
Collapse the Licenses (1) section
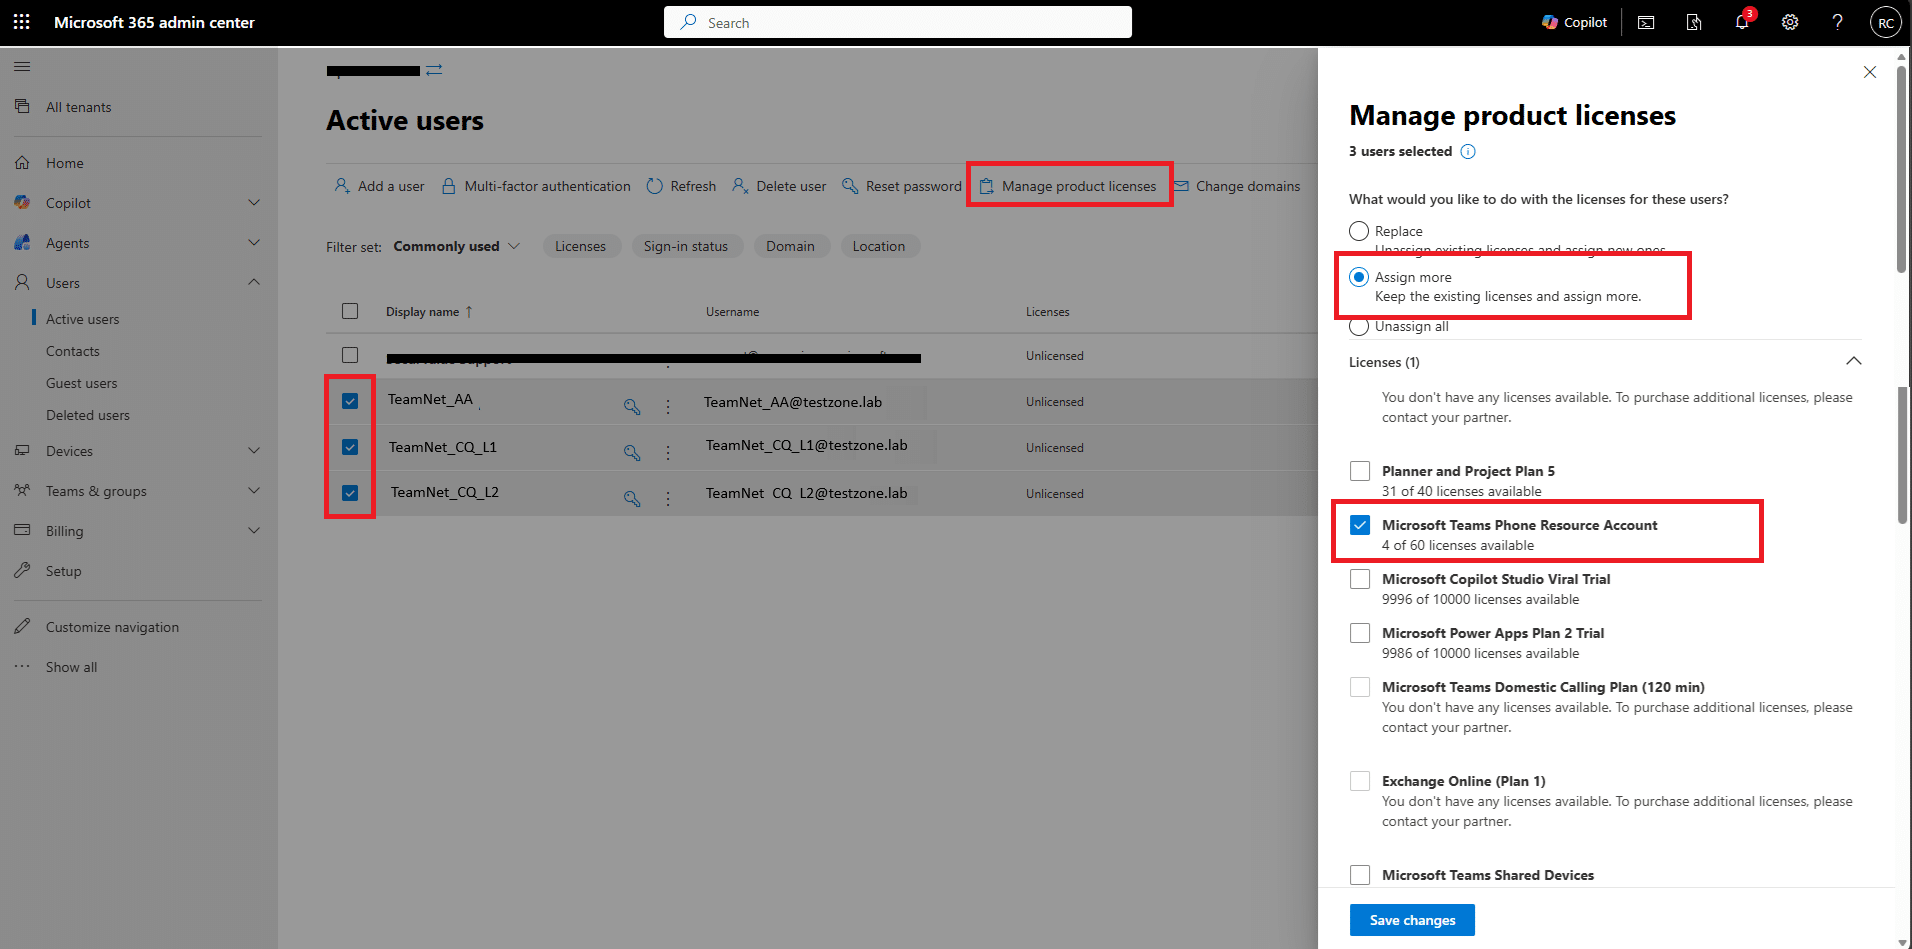tap(1853, 361)
